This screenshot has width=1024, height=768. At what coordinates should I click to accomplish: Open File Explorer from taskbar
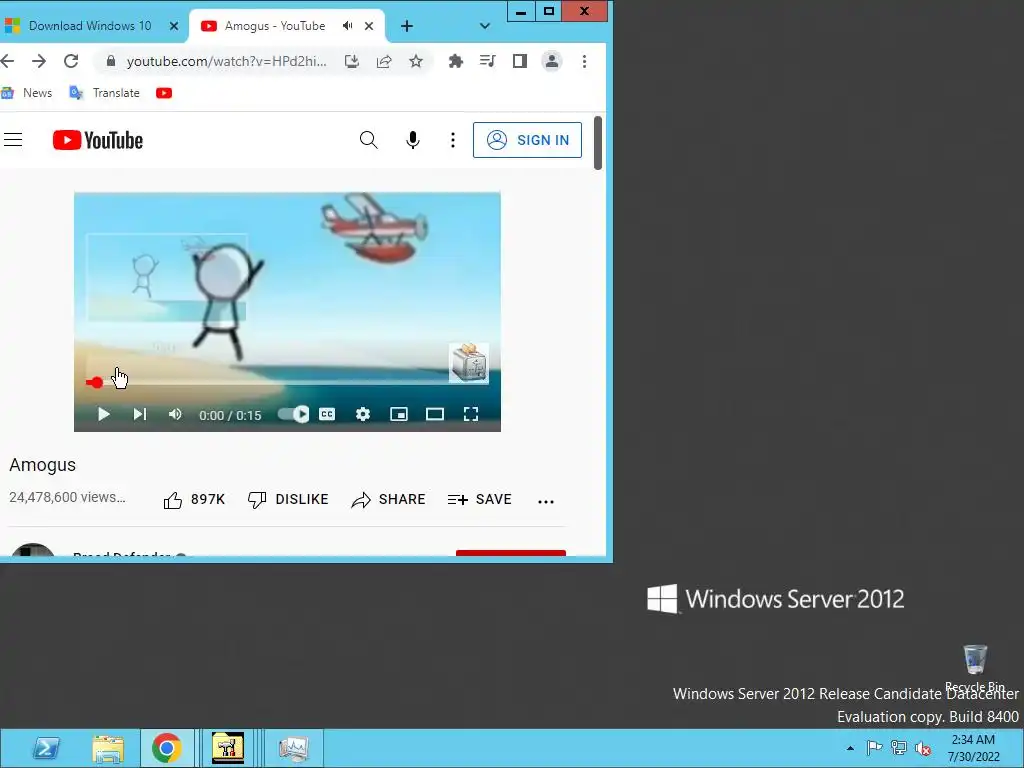point(108,748)
